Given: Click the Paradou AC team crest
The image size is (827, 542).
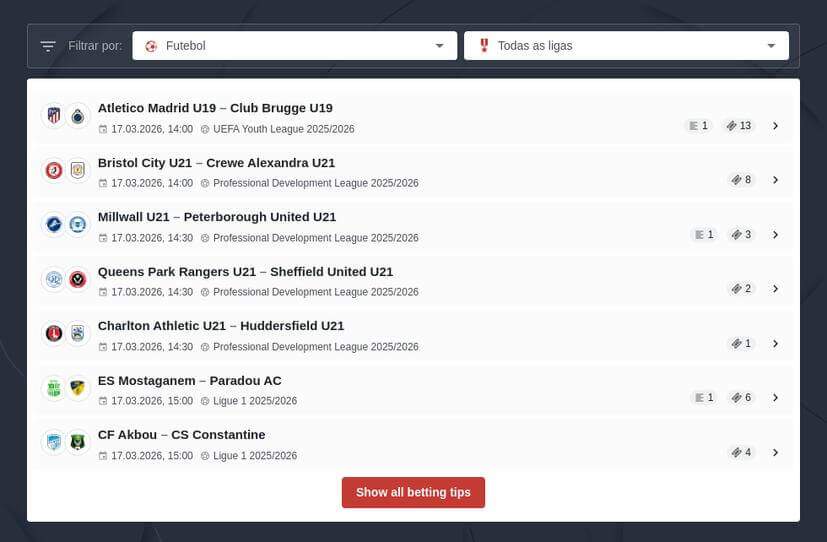Looking at the screenshot, I should (78, 388).
